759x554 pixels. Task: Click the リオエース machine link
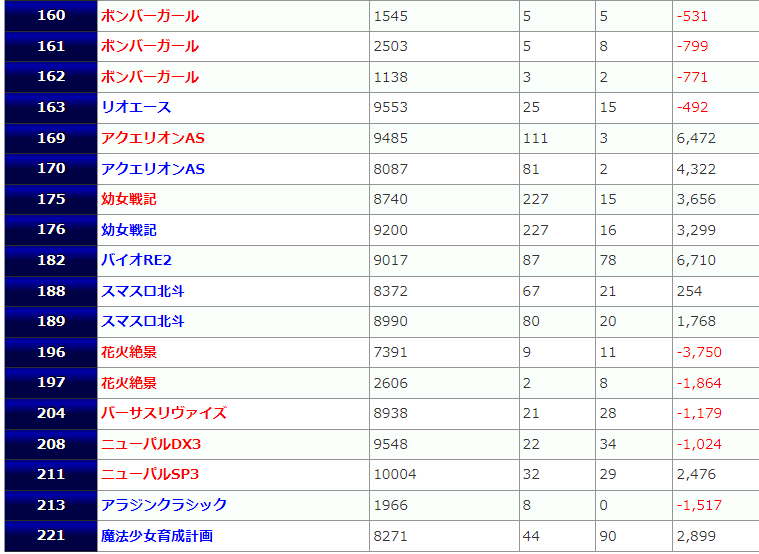(136, 107)
